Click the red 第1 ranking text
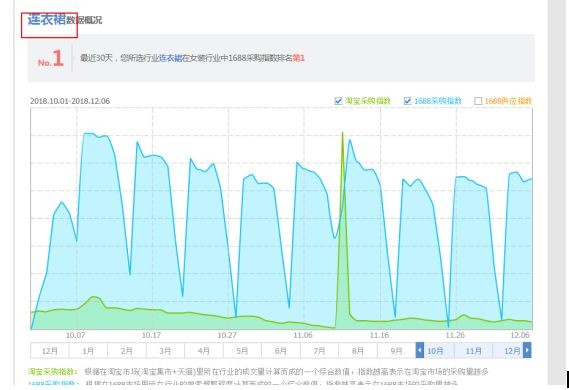Viewport: 569px width, 390px height. tap(299, 58)
